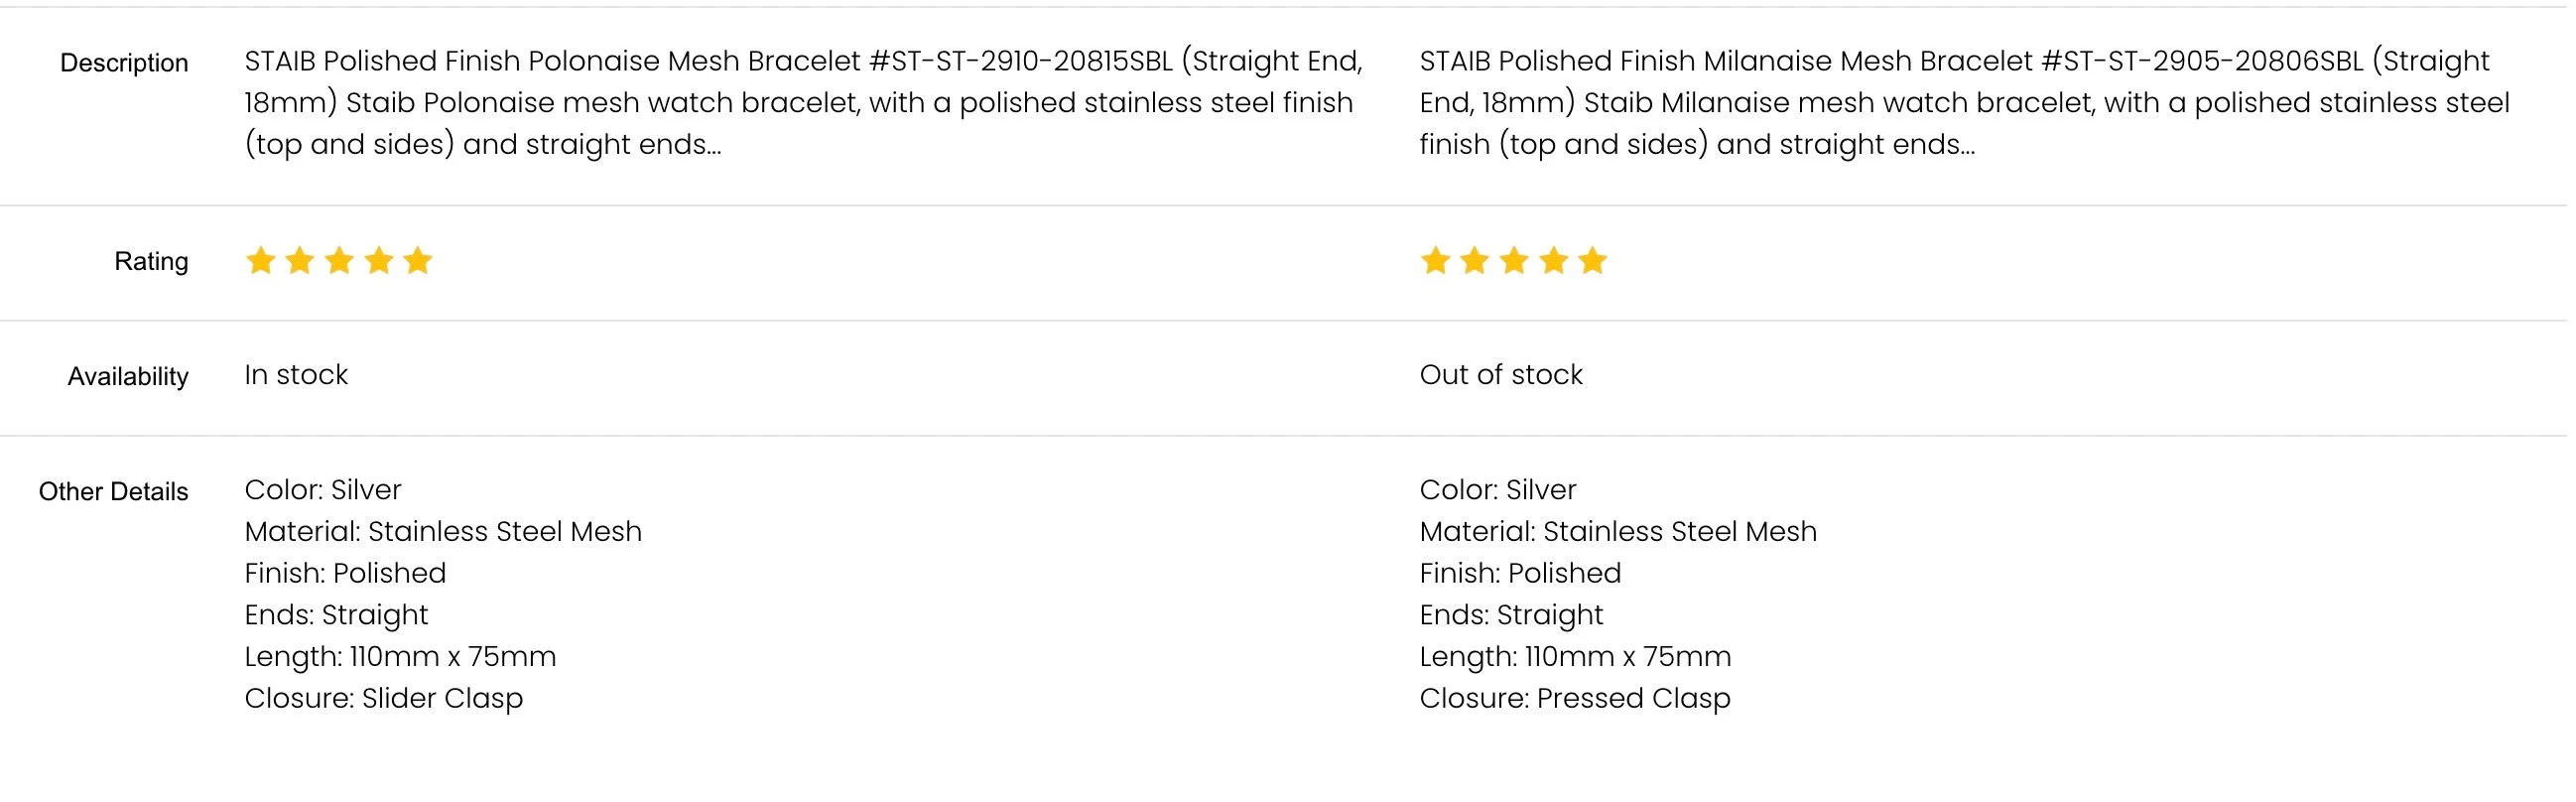Click the Polonaise Mesh Bracelet description text
Screen dimensions: 2576x802
(800, 103)
